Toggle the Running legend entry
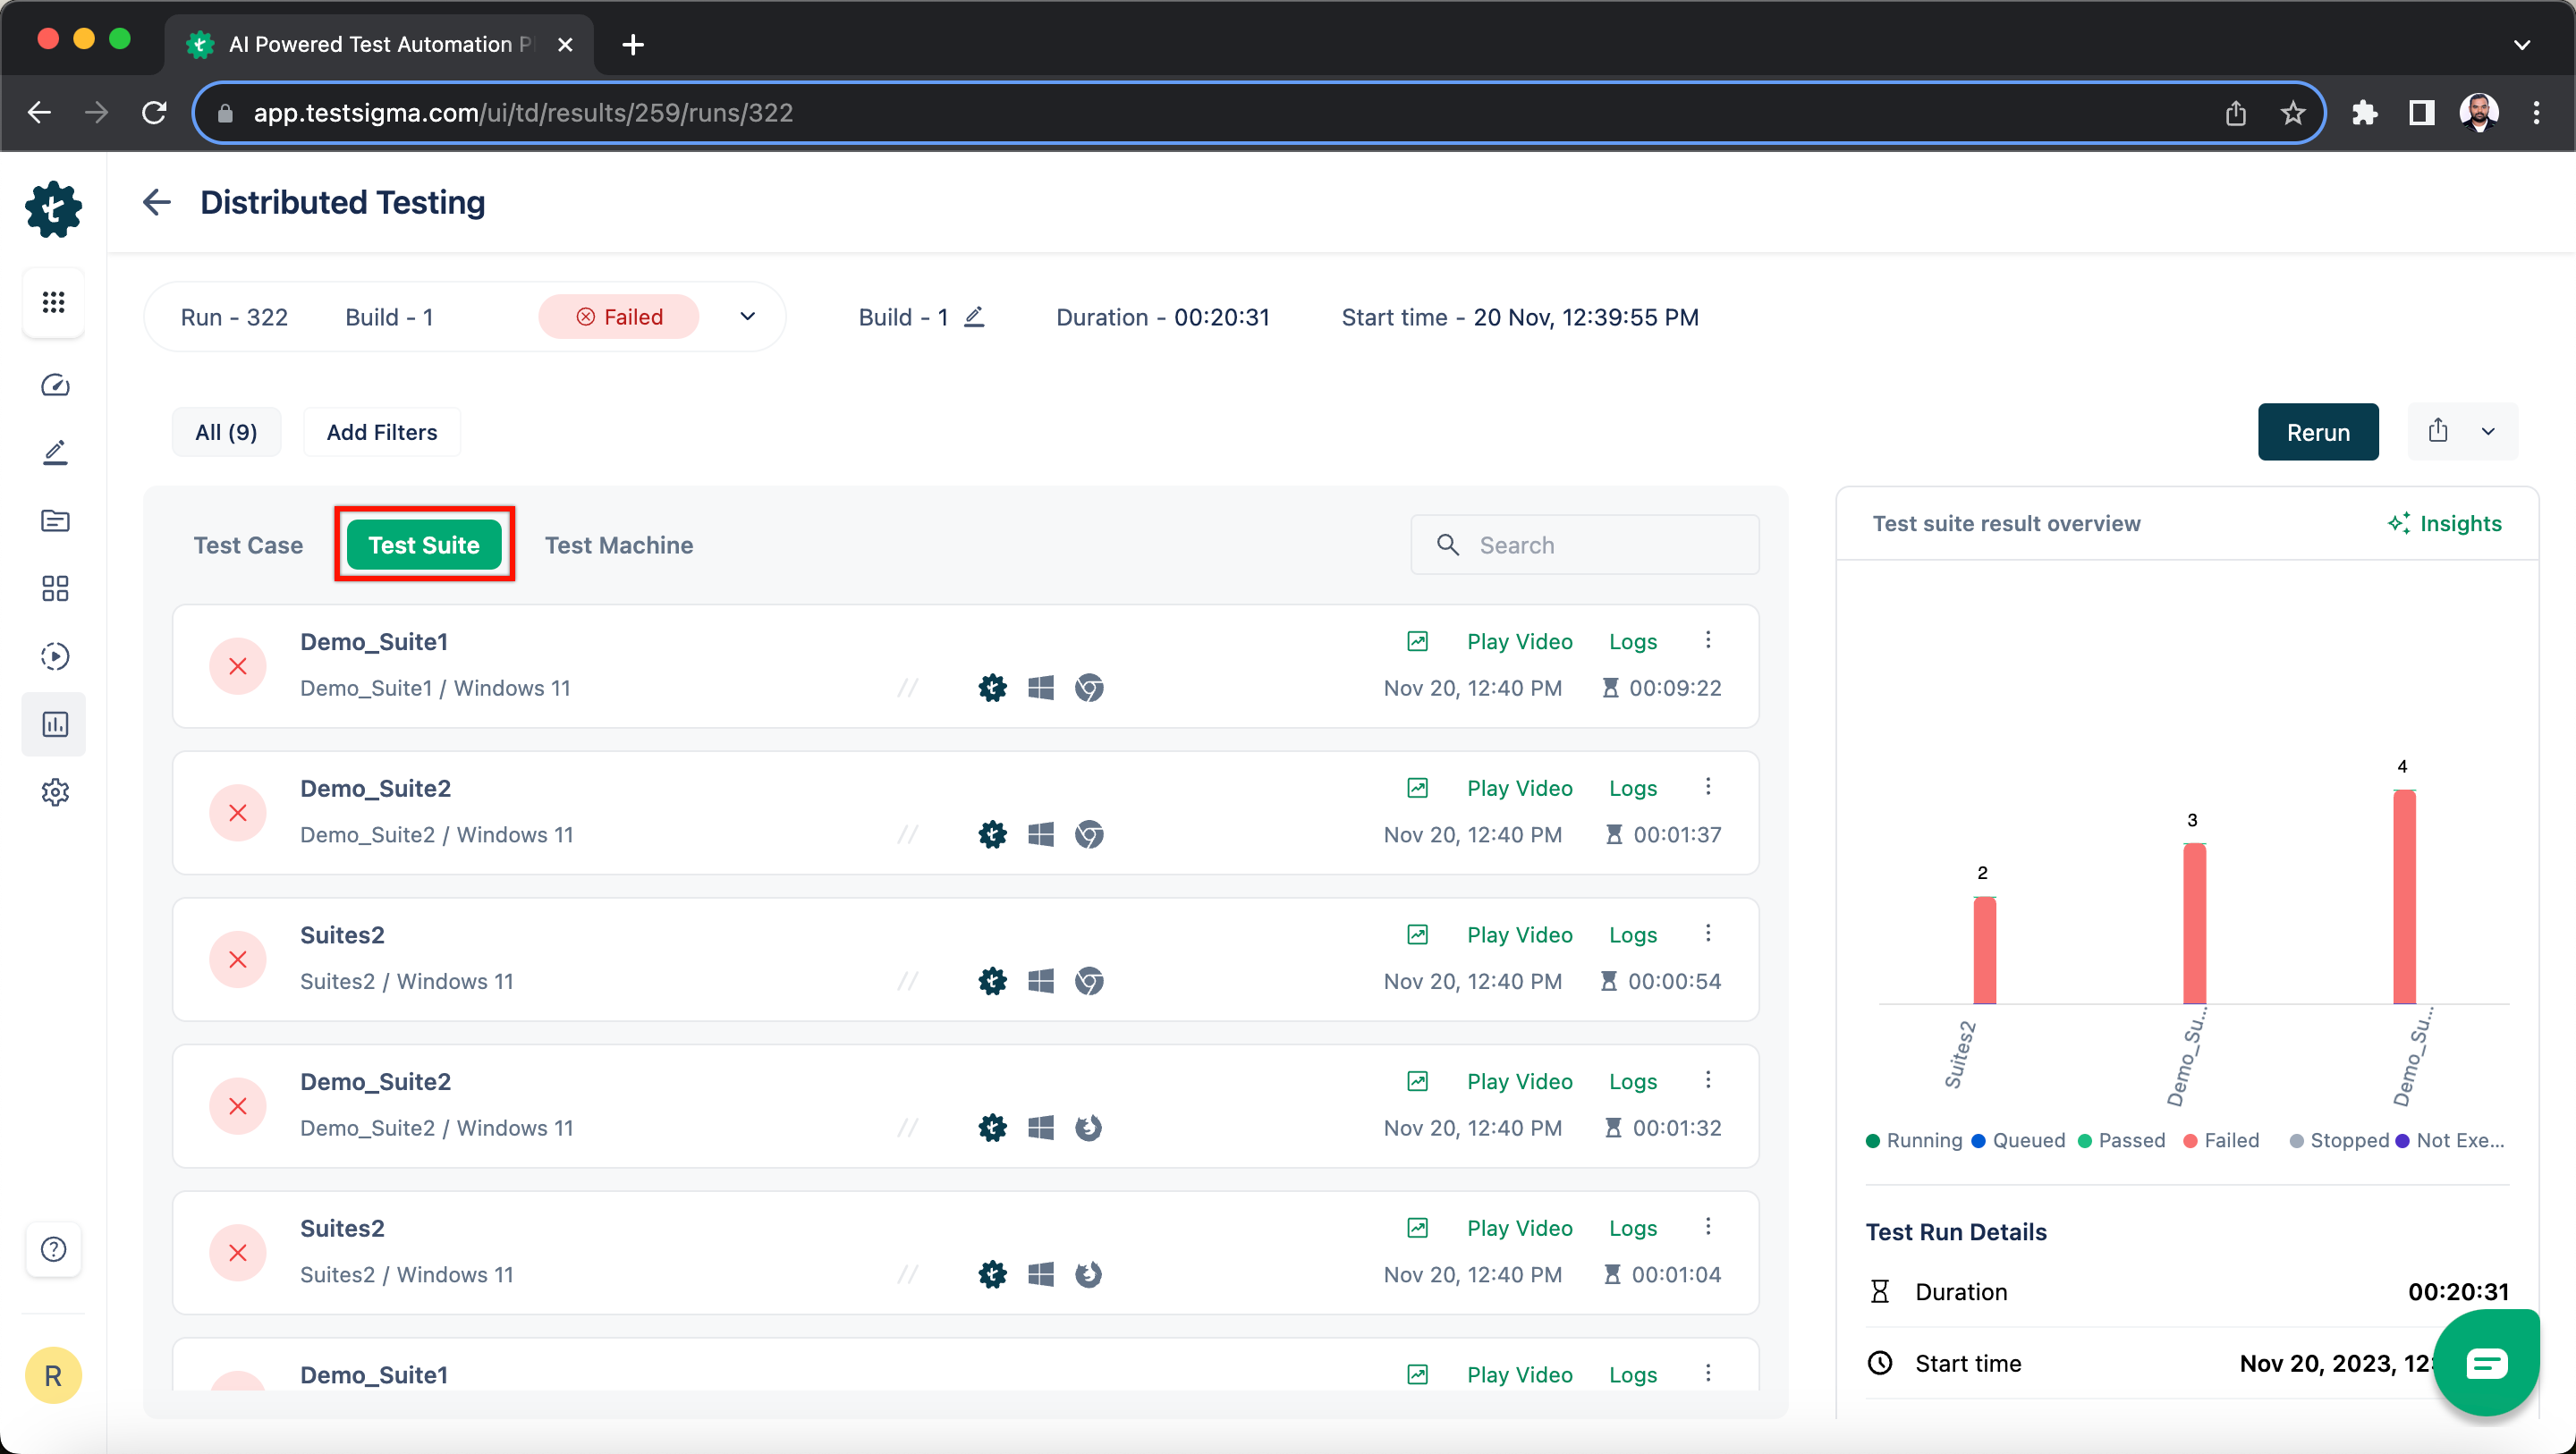The image size is (2576, 1454). click(x=1914, y=1141)
